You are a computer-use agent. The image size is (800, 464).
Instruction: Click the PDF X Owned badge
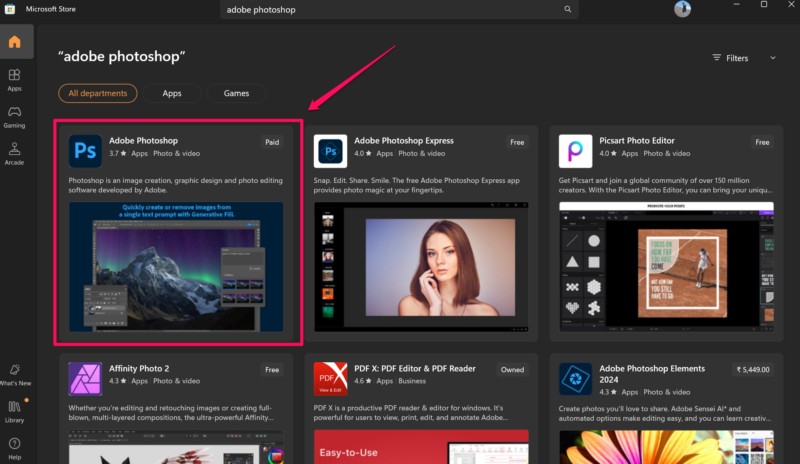pyautogui.click(x=512, y=370)
